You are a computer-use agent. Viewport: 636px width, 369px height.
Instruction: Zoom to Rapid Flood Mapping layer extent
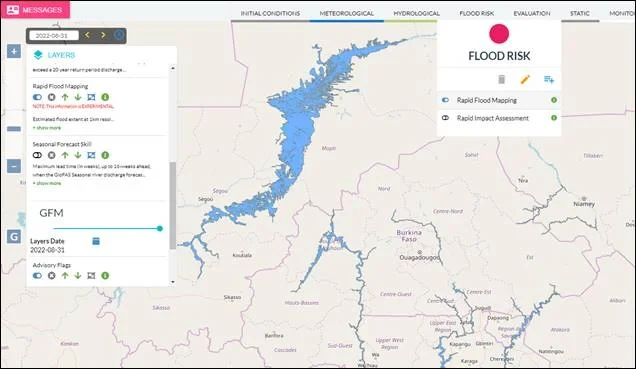(x=91, y=97)
